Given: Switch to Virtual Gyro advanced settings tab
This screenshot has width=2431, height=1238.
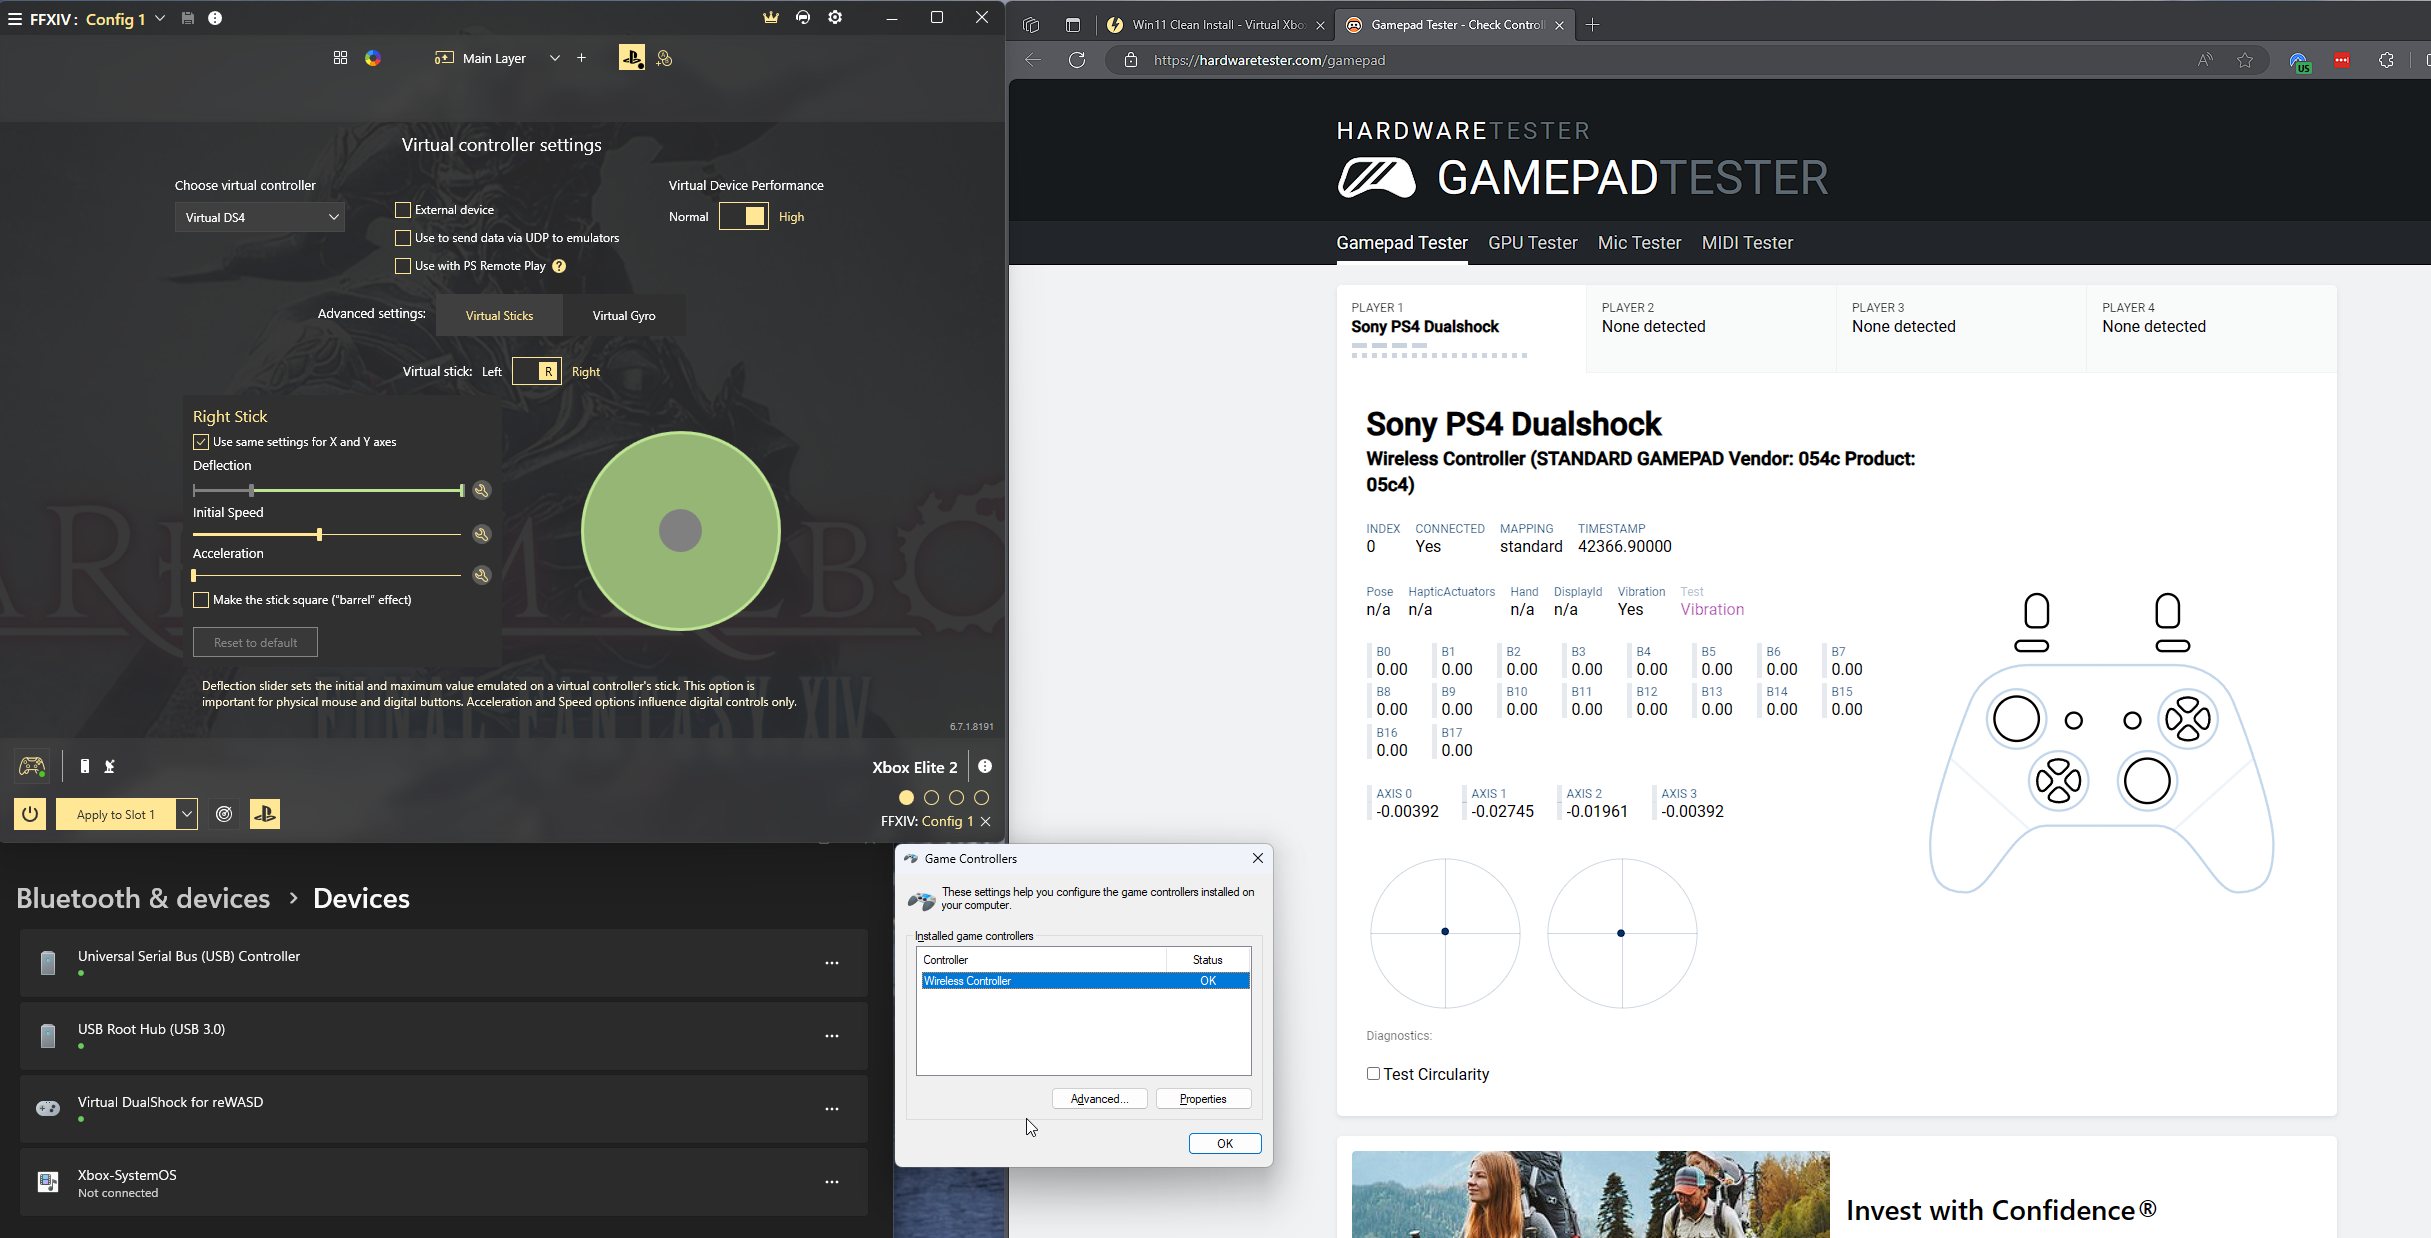Looking at the screenshot, I should point(624,314).
